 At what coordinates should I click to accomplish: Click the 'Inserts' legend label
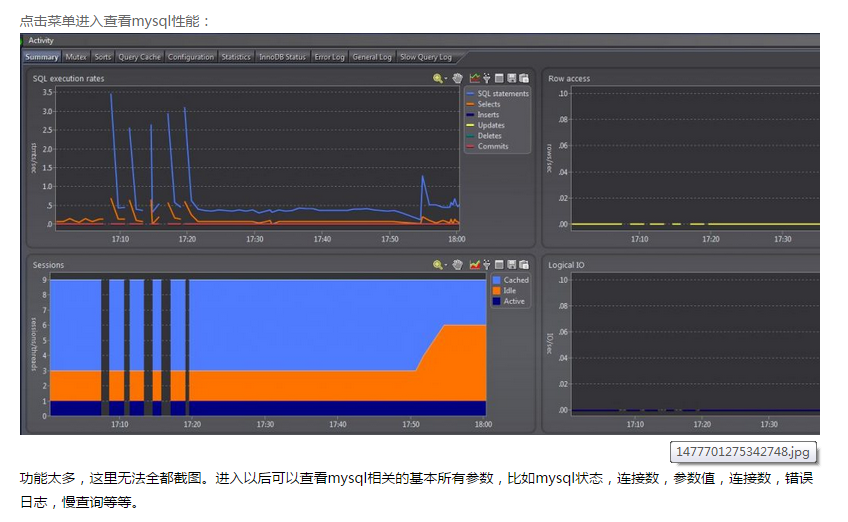pyautogui.click(x=488, y=115)
